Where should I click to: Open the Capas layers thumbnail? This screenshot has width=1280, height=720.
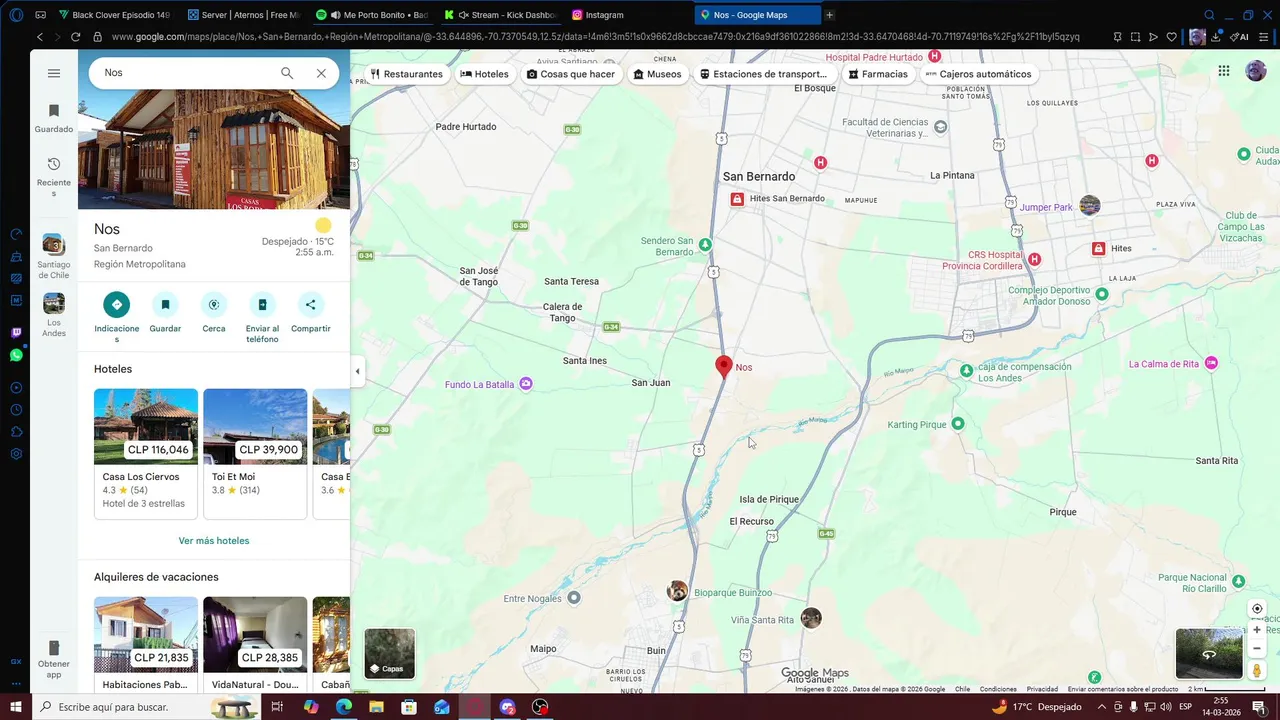coord(389,653)
